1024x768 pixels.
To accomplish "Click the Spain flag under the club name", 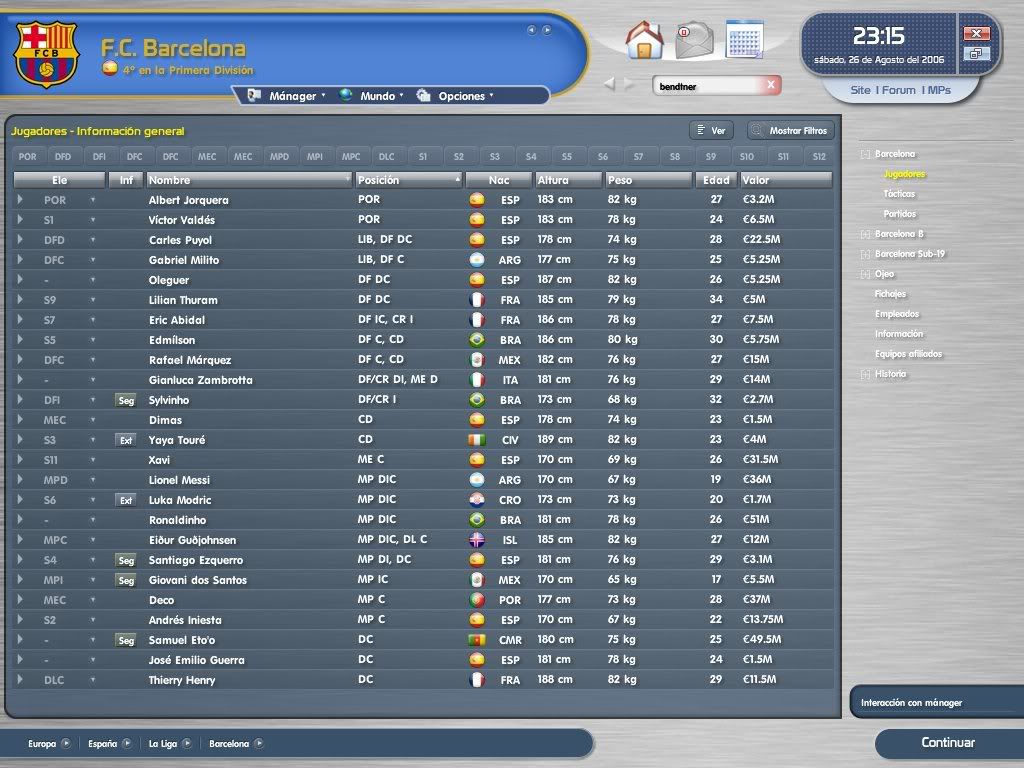I will click(110, 68).
